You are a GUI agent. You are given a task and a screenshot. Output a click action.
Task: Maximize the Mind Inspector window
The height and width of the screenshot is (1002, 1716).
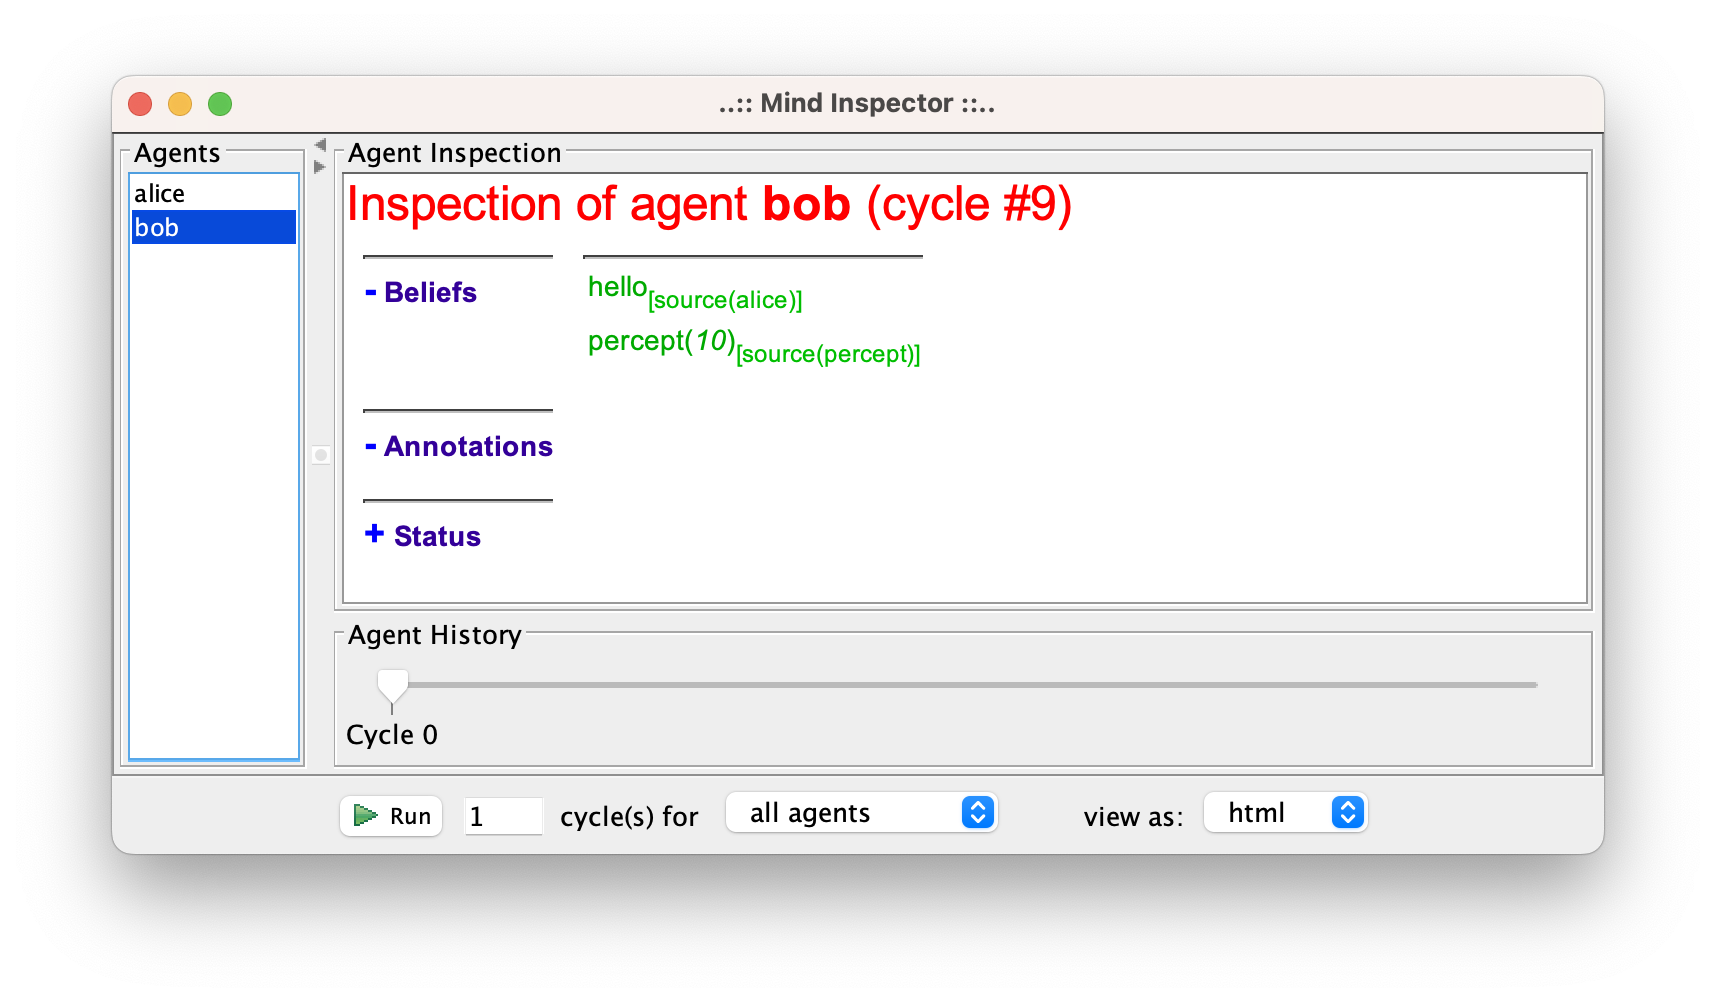coord(220,104)
